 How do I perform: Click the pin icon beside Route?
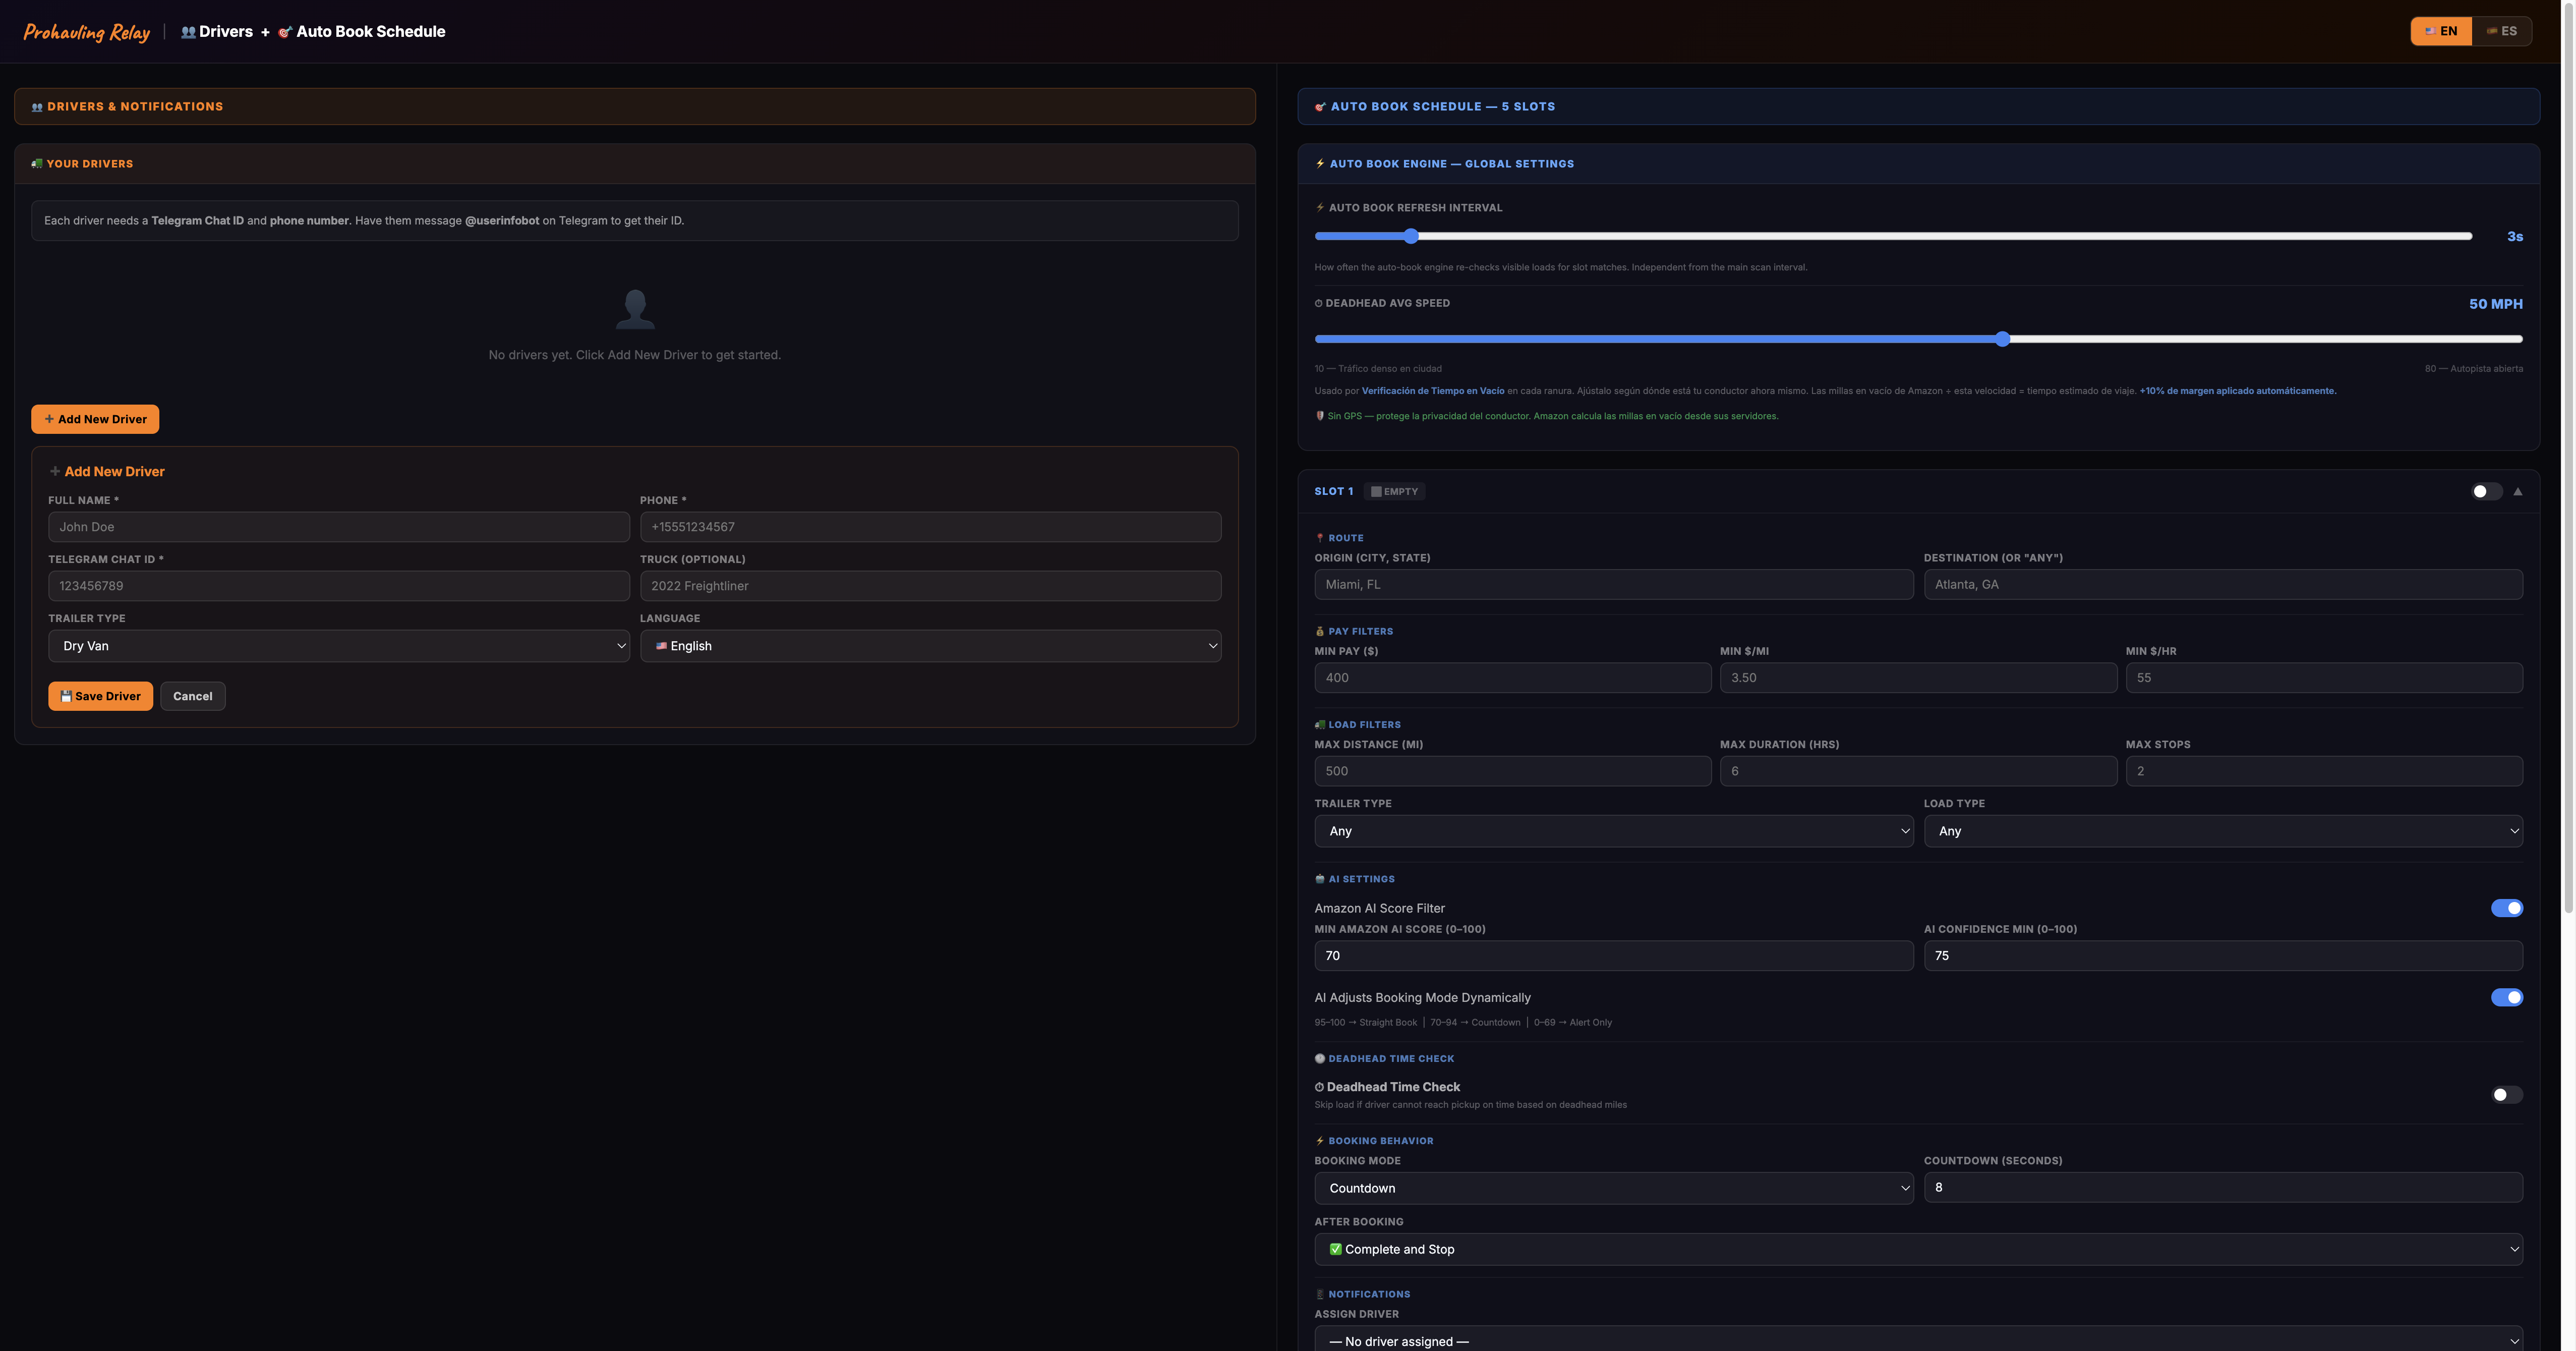pos(1320,538)
